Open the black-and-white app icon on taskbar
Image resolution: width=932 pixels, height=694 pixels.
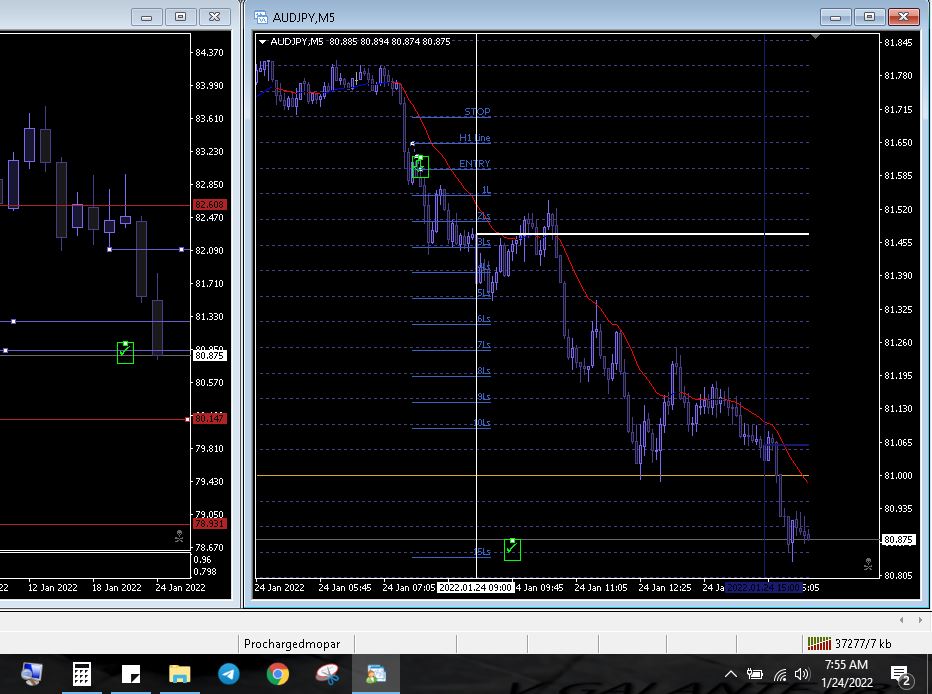(131, 674)
